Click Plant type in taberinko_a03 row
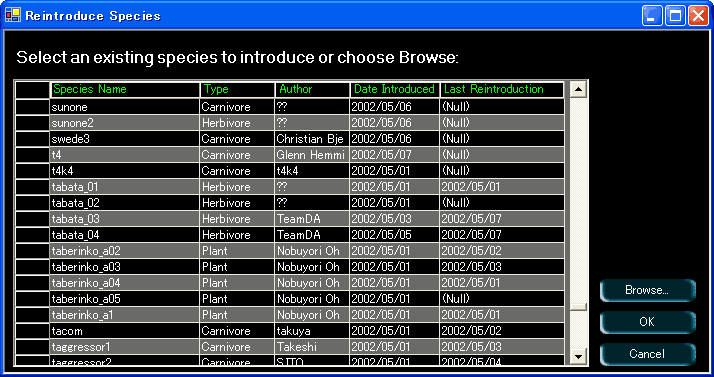Viewport: 714px width, 377px height. (238, 267)
